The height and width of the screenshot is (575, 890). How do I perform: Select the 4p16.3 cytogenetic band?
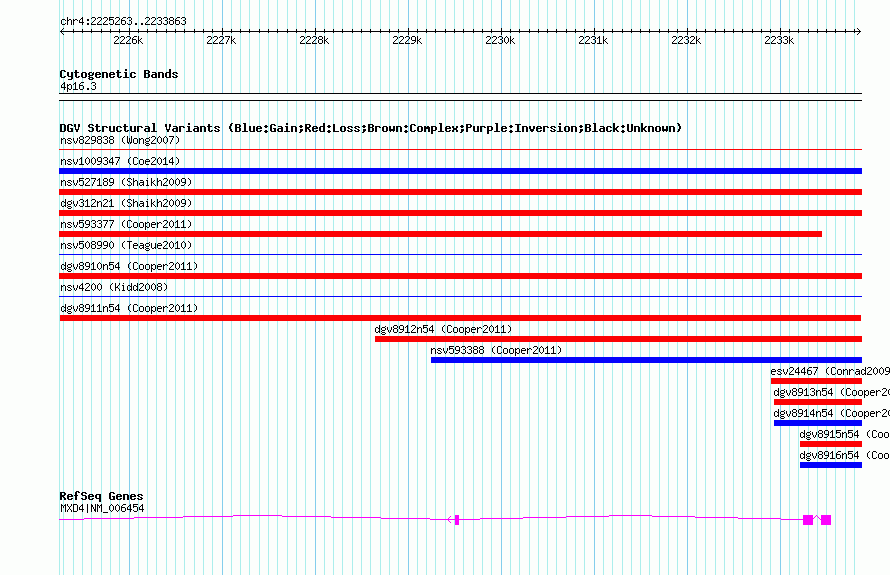78,87
